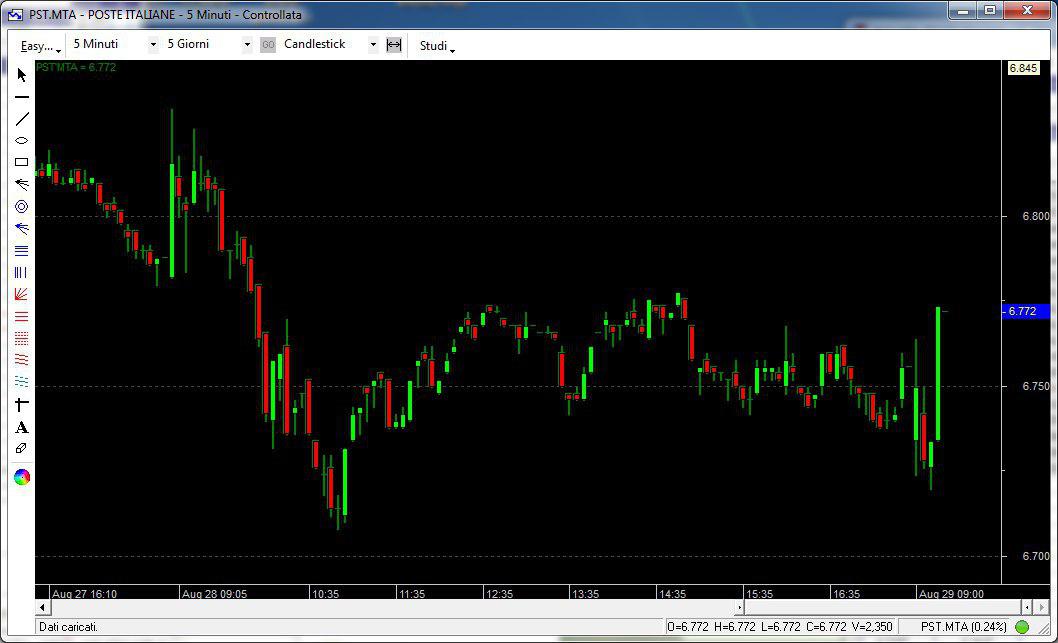
Task: Select the red solid horizontal lines tool
Action: [22, 316]
